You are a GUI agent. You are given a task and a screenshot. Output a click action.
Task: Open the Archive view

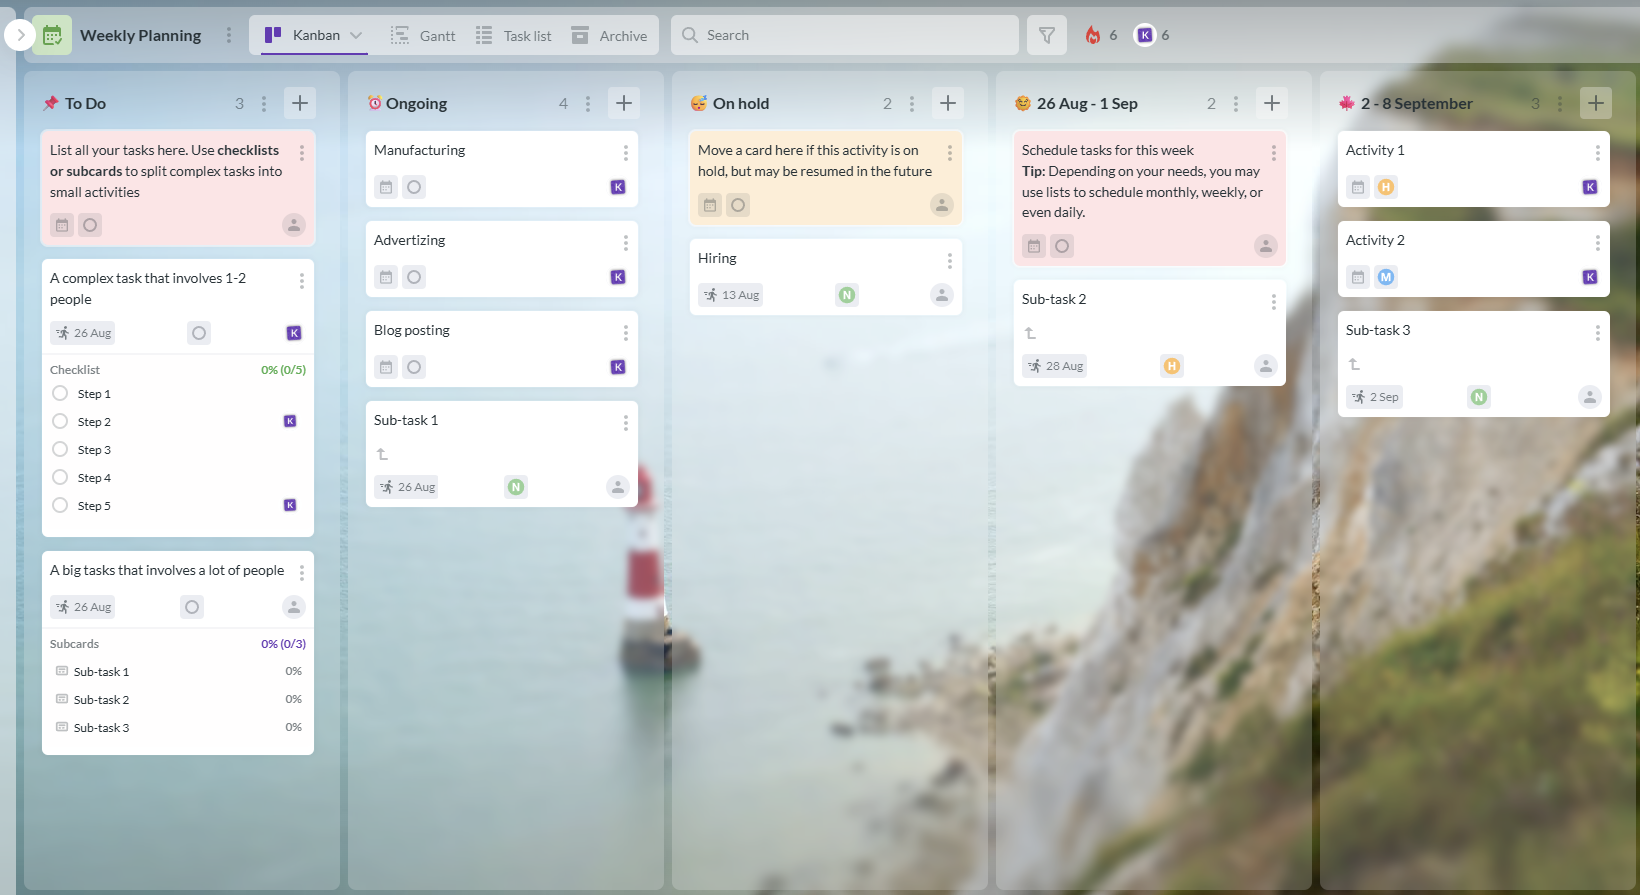(609, 35)
